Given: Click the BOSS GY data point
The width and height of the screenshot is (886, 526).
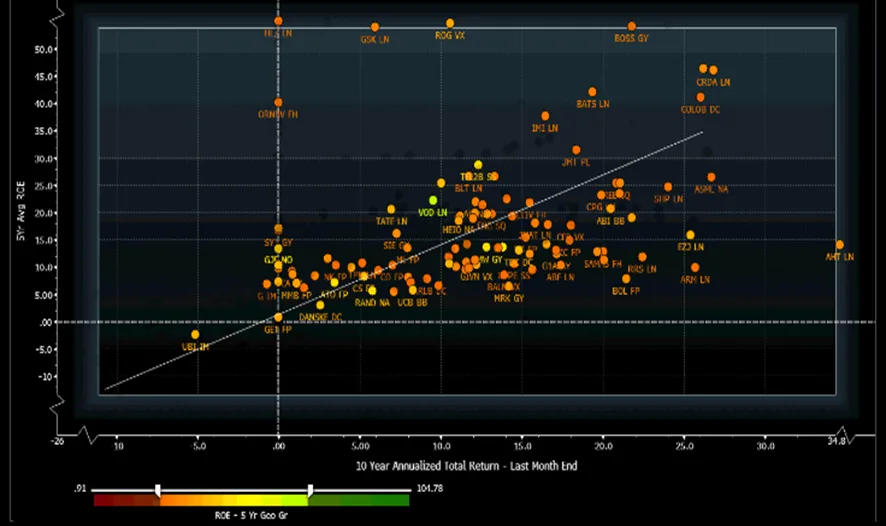Looking at the screenshot, I should pyautogui.click(x=631, y=26).
